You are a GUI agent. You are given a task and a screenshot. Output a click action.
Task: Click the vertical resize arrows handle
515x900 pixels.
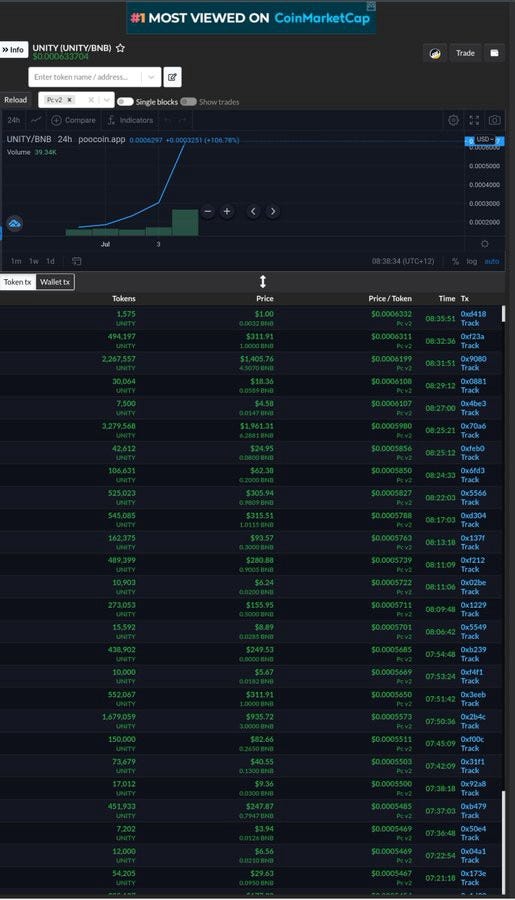click(263, 282)
